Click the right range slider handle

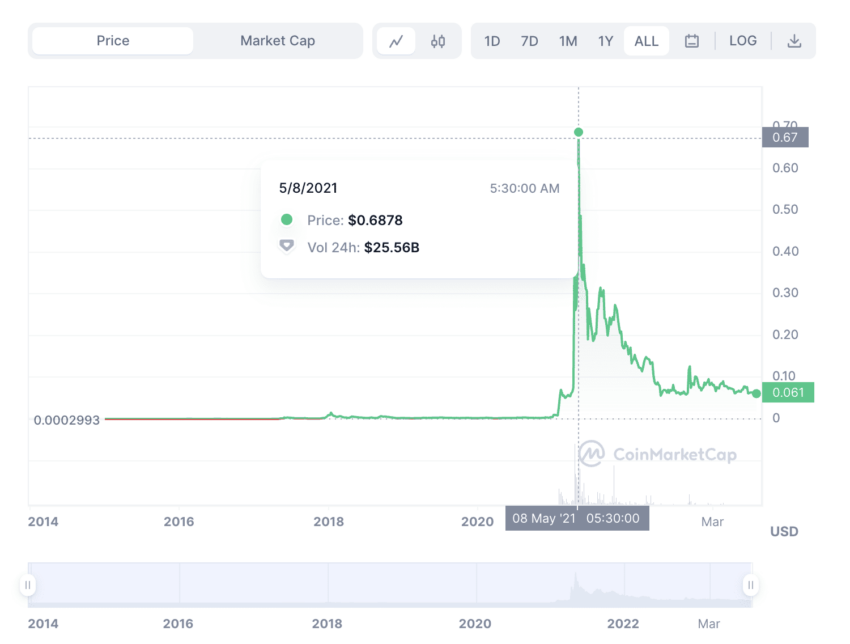750,585
